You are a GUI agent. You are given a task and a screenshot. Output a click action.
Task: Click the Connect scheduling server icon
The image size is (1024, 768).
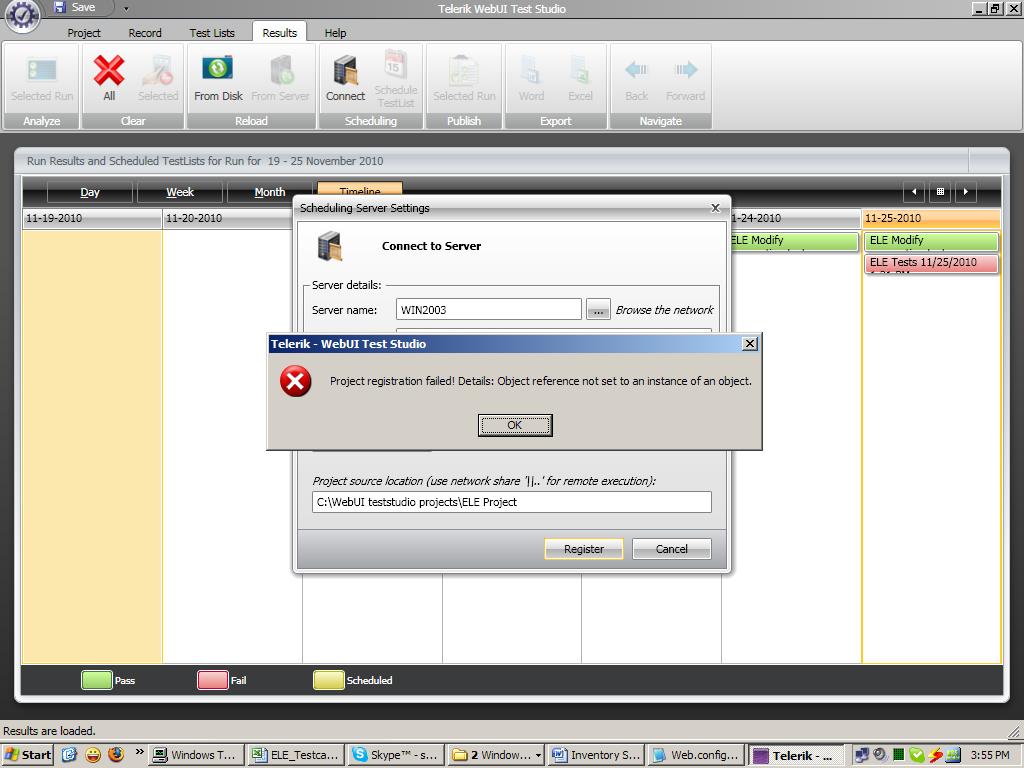click(345, 71)
